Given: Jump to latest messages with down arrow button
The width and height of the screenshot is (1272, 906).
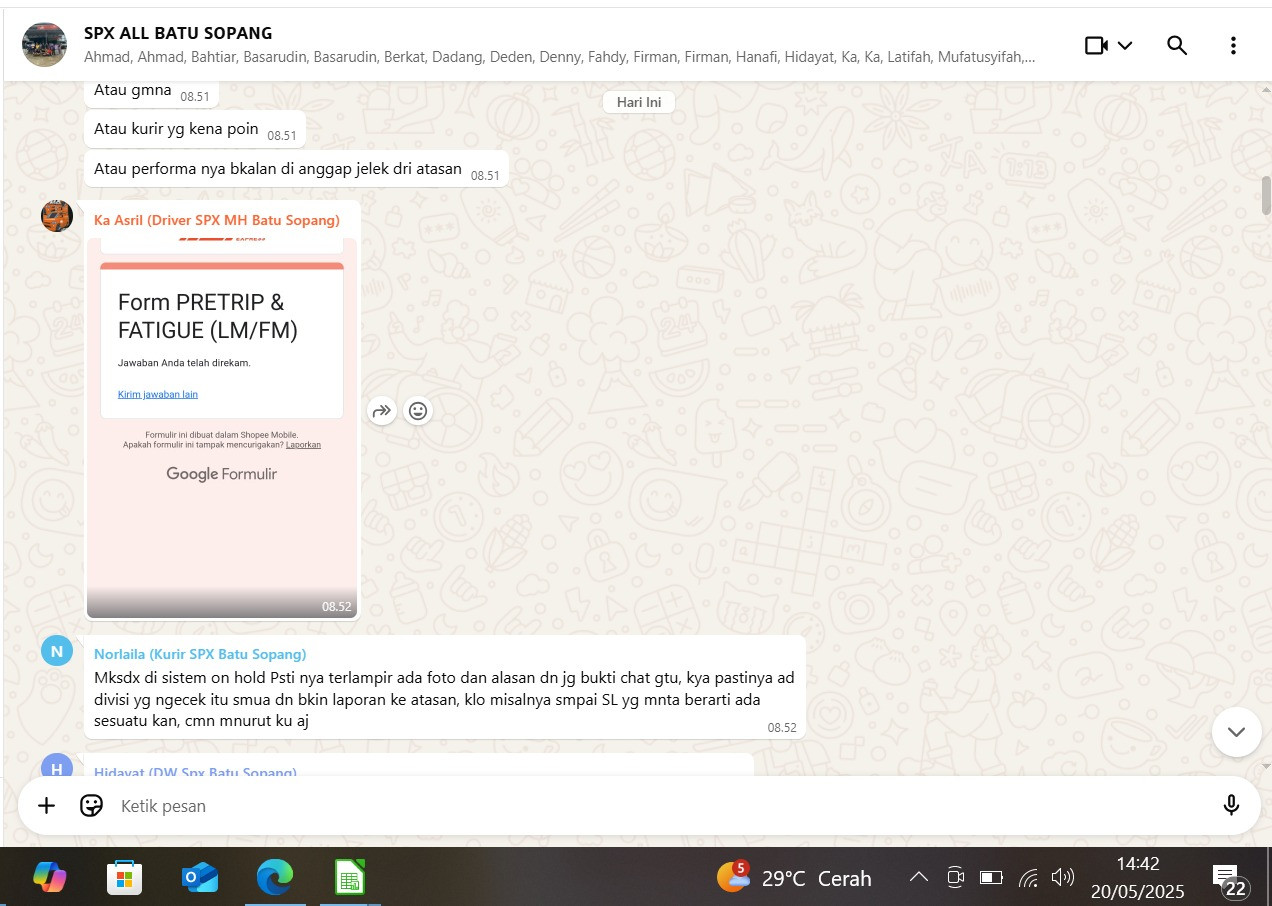Looking at the screenshot, I should point(1236,731).
